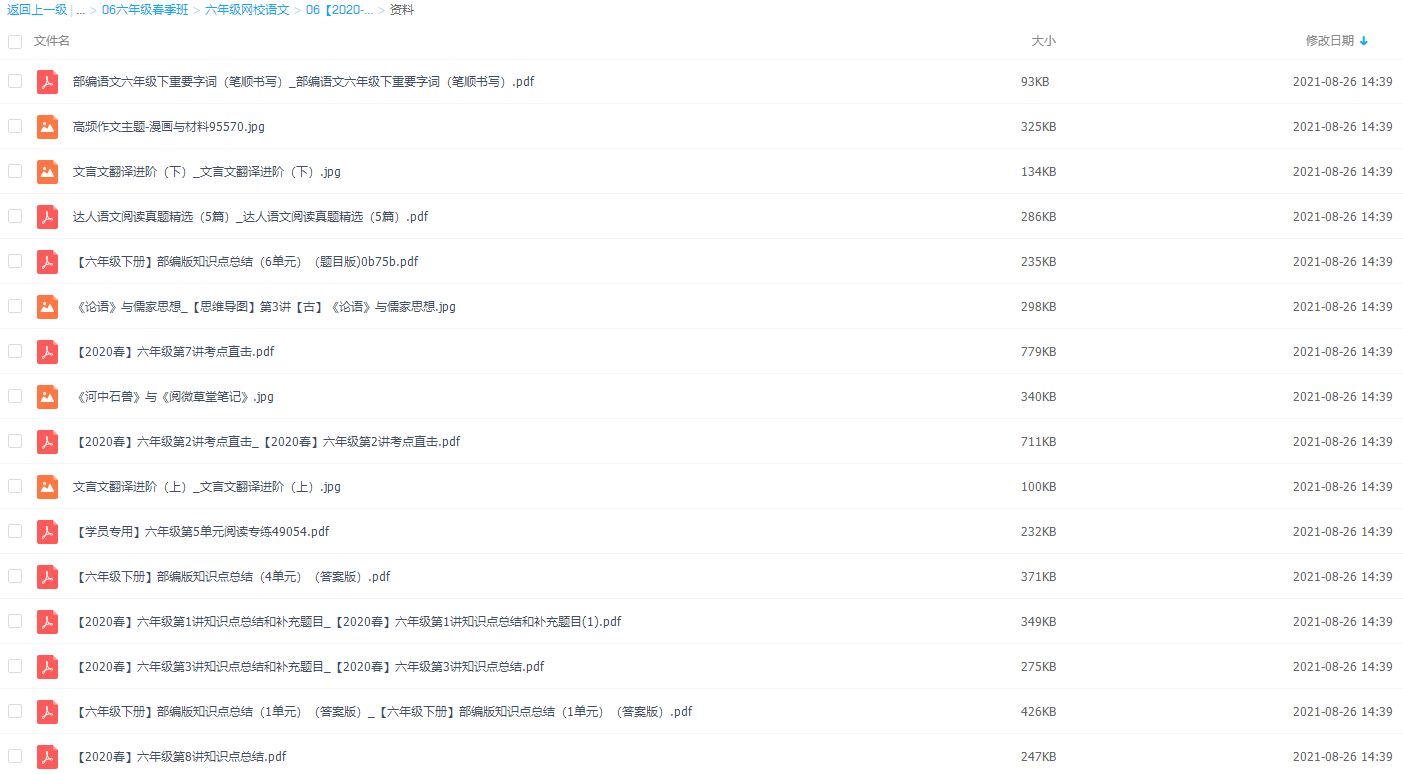This screenshot has width=1403, height=774.
Task: Click the image icon beside 高频作文主题-漫画与材料95570.jpg
Action: tap(47, 126)
